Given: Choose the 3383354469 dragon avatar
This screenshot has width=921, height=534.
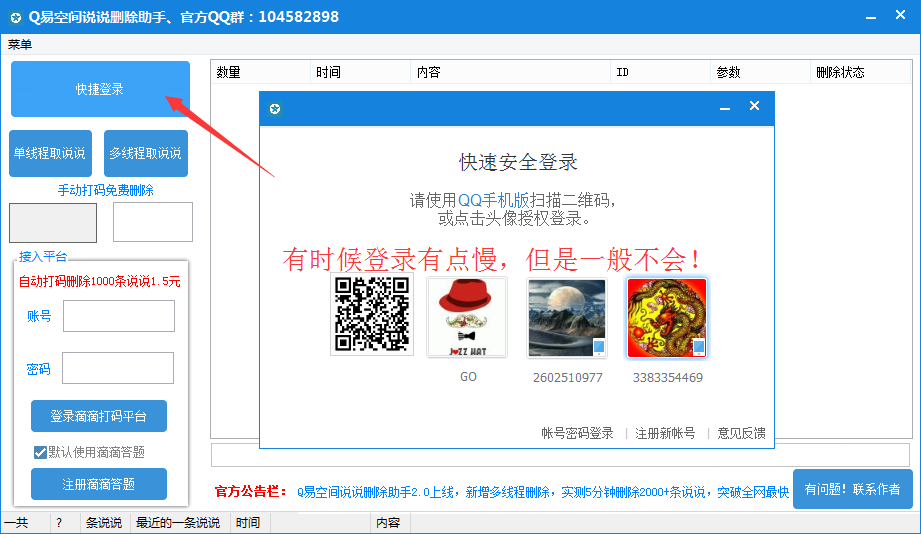Looking at the screenshot, I should (667, 318).
